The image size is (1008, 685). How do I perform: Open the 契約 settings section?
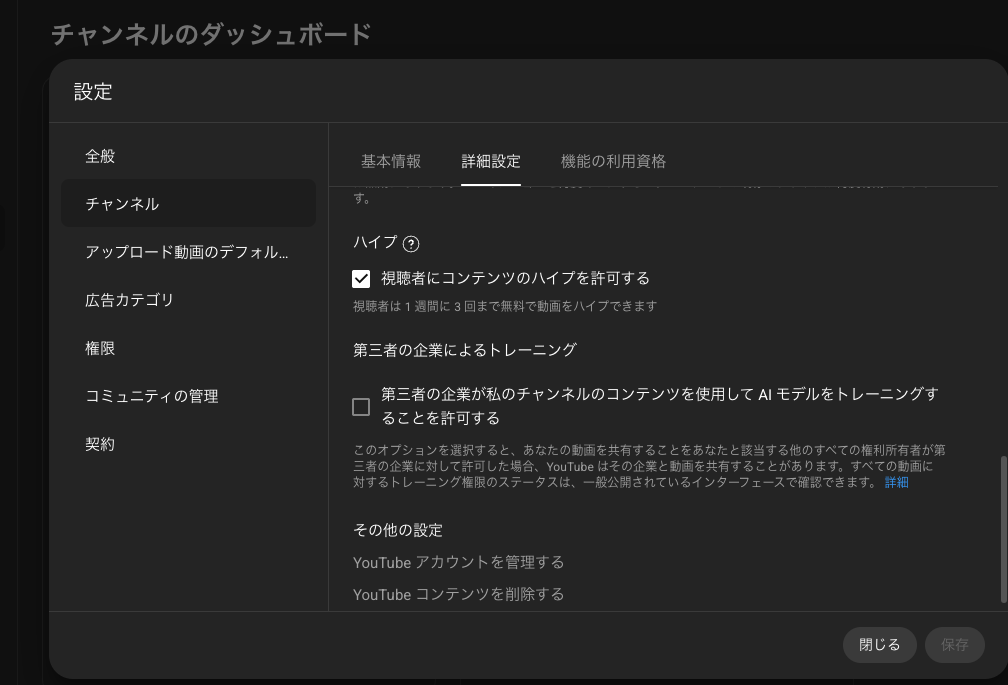100,444
